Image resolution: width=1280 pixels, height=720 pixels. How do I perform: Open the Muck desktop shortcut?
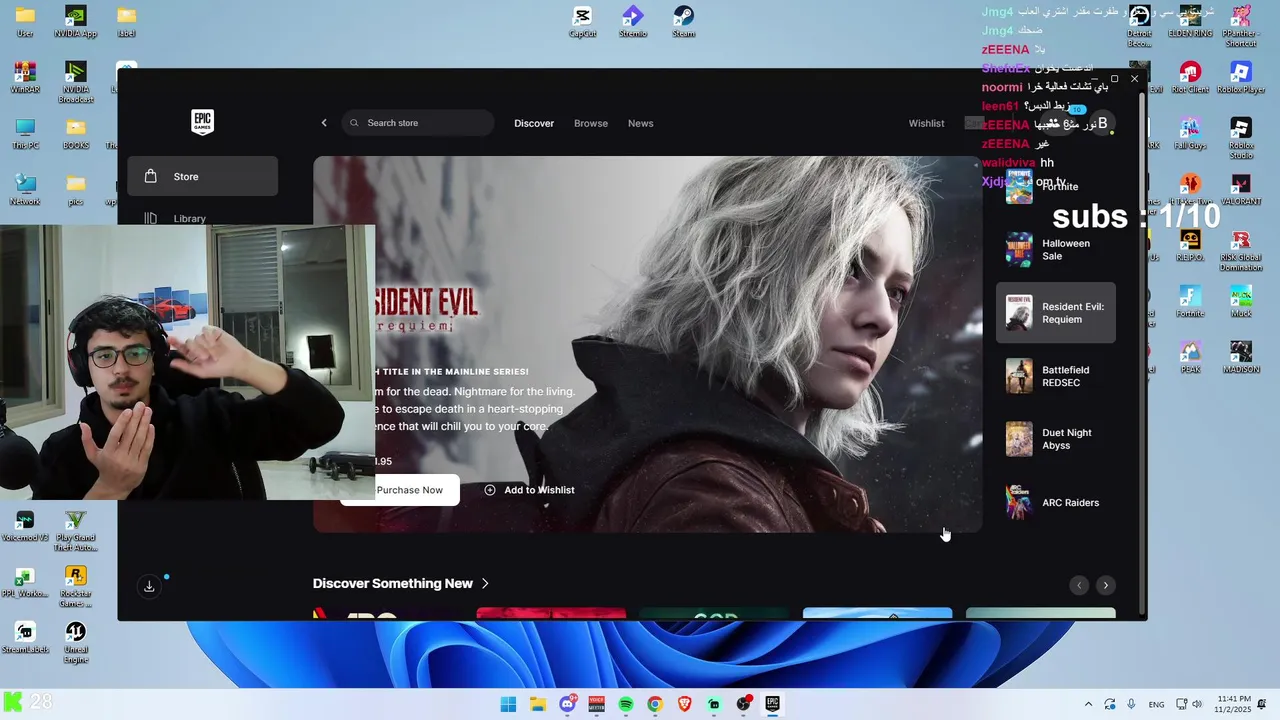(x=1241, y=302)
